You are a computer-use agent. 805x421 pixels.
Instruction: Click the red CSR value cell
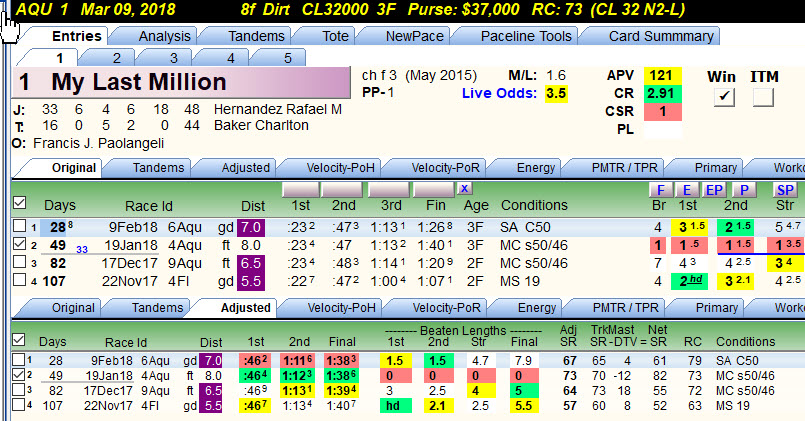pyautogui.click(x=662, y=111)
